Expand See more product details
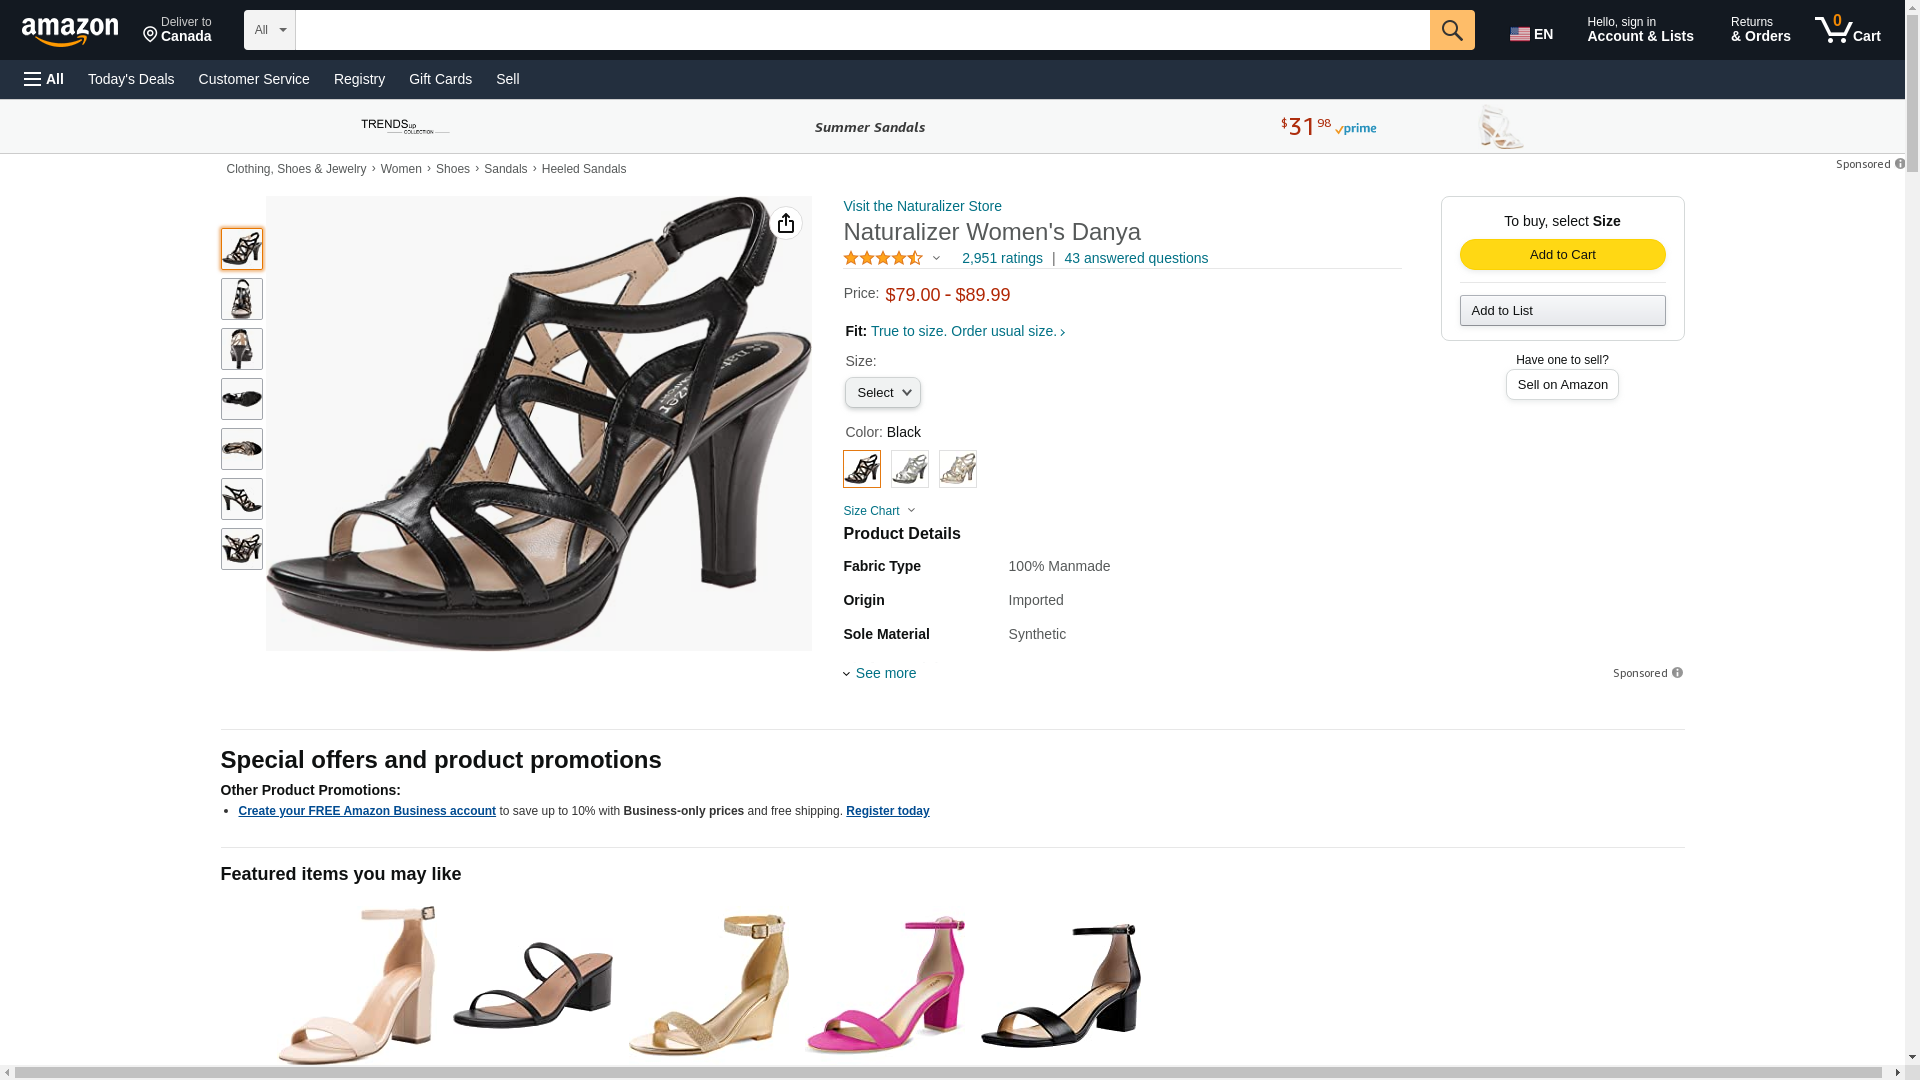The height and width of the screenshot is (1080, 1920). click(x=885, y=673)
